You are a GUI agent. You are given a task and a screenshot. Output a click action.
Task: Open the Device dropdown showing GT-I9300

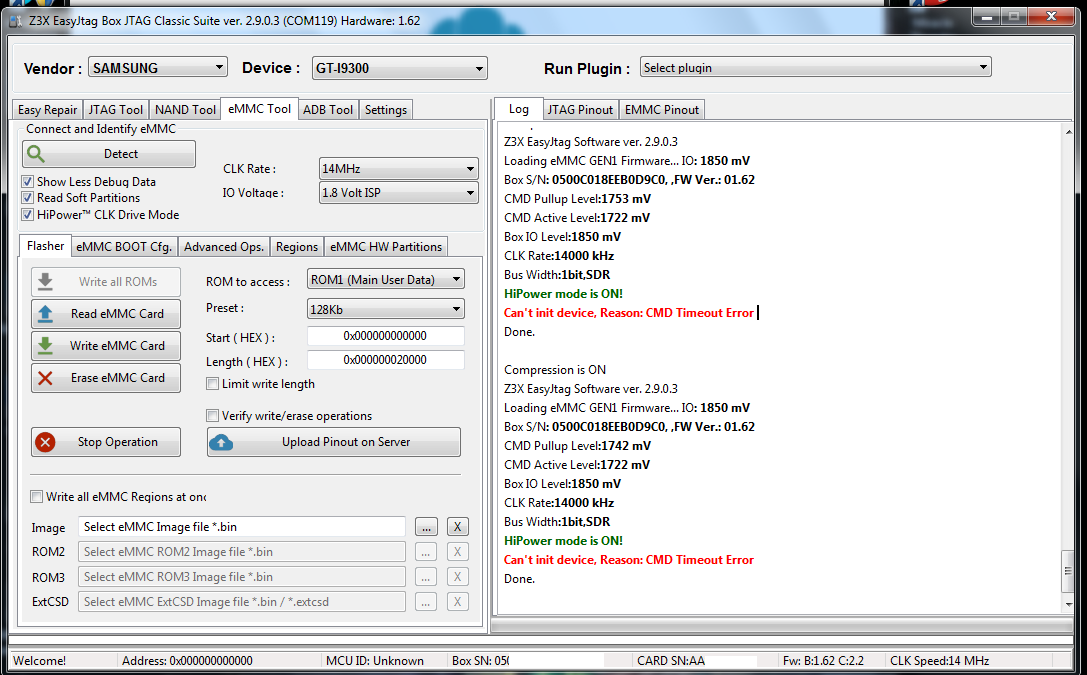pos(399,68)
